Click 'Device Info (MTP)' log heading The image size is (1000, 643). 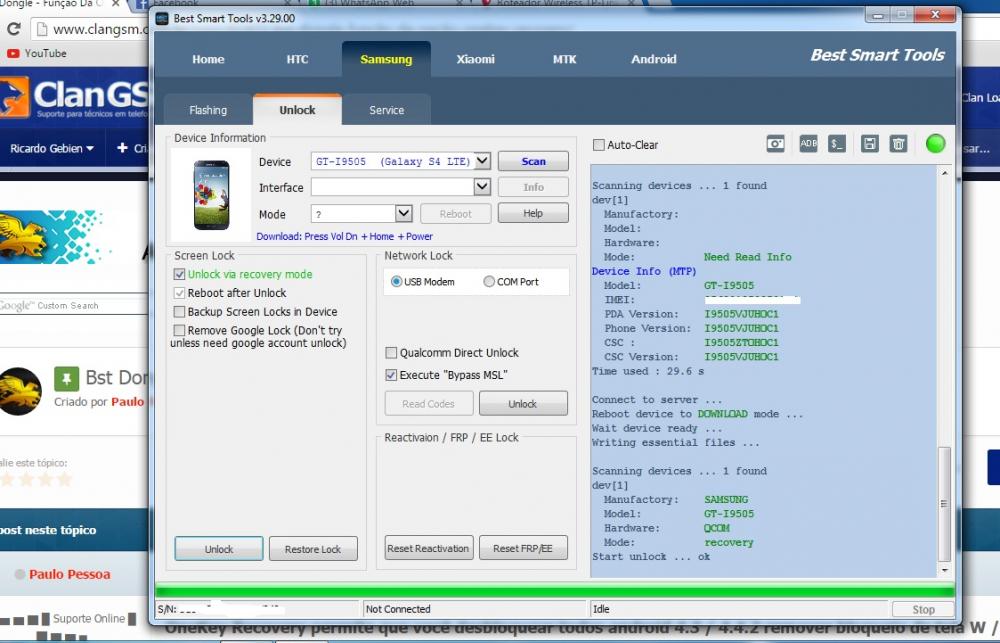pyautogui.click(x=644, y=271)
